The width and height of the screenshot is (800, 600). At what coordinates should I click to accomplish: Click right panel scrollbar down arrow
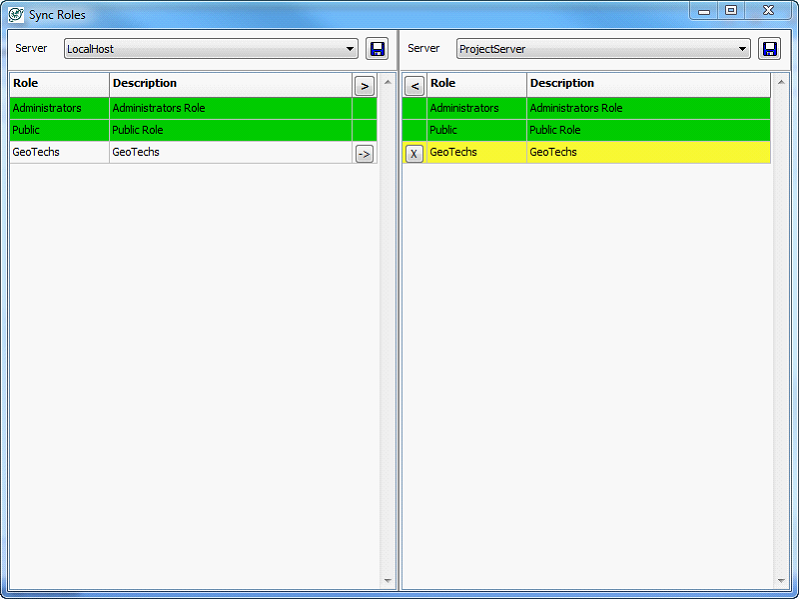pyautogui.click(x=780, y=581)
